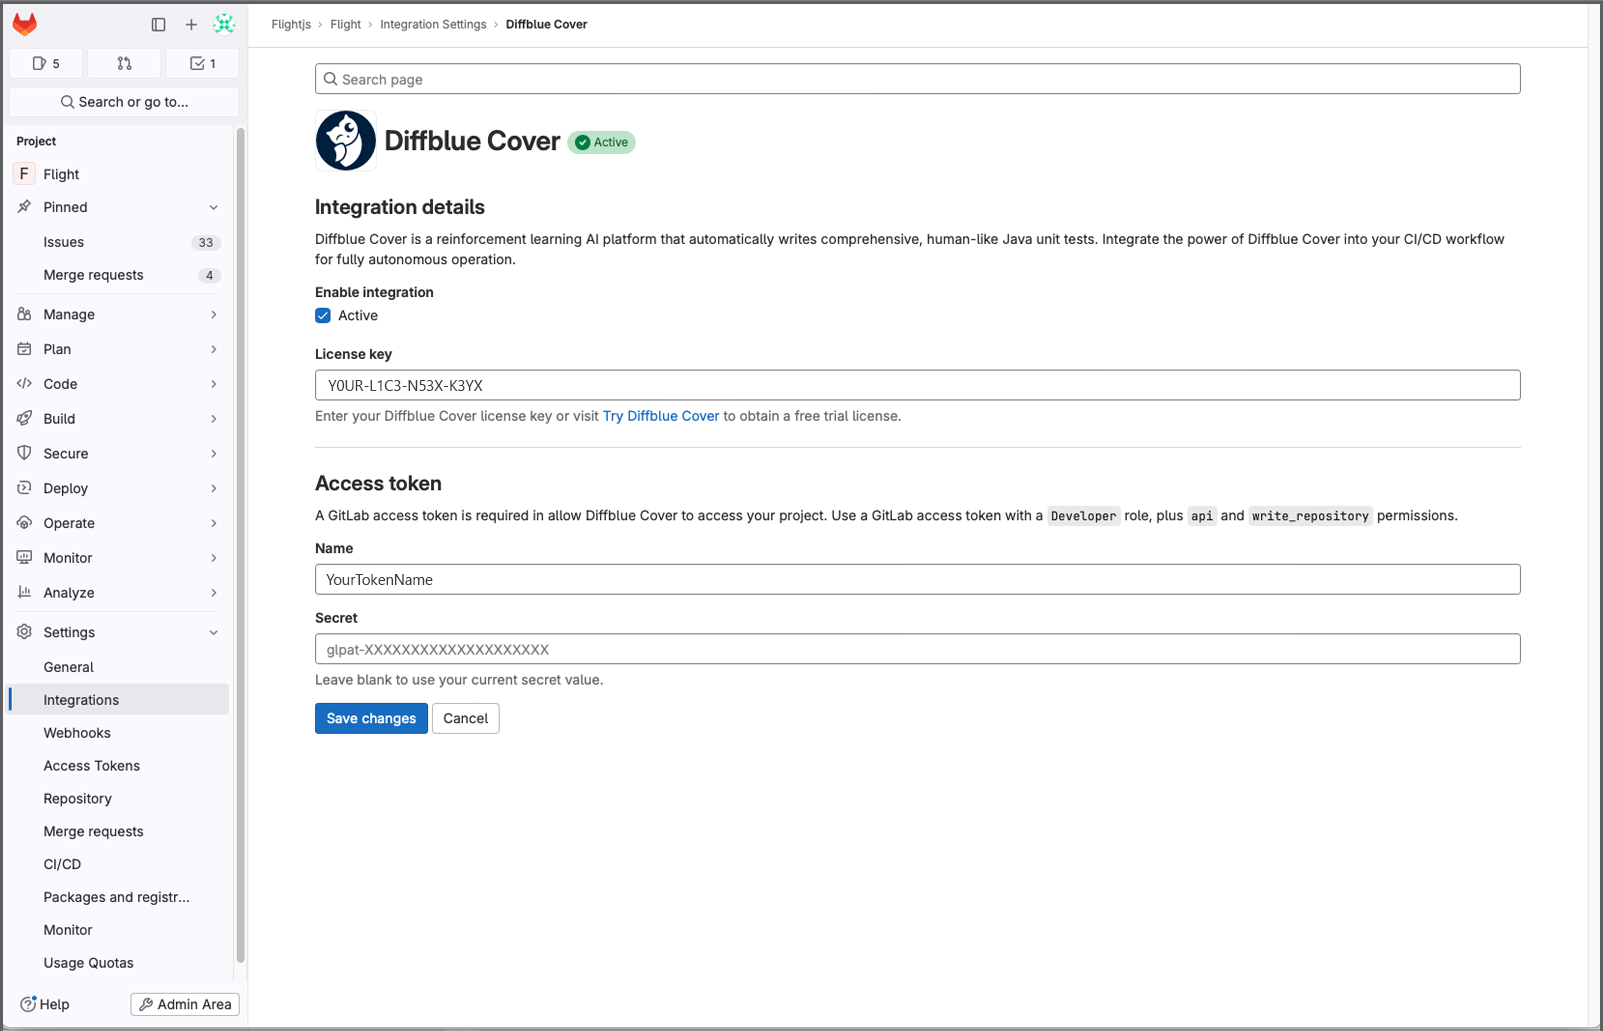
Task: Open the Access Tokens settings page
Action: [119, 766]
